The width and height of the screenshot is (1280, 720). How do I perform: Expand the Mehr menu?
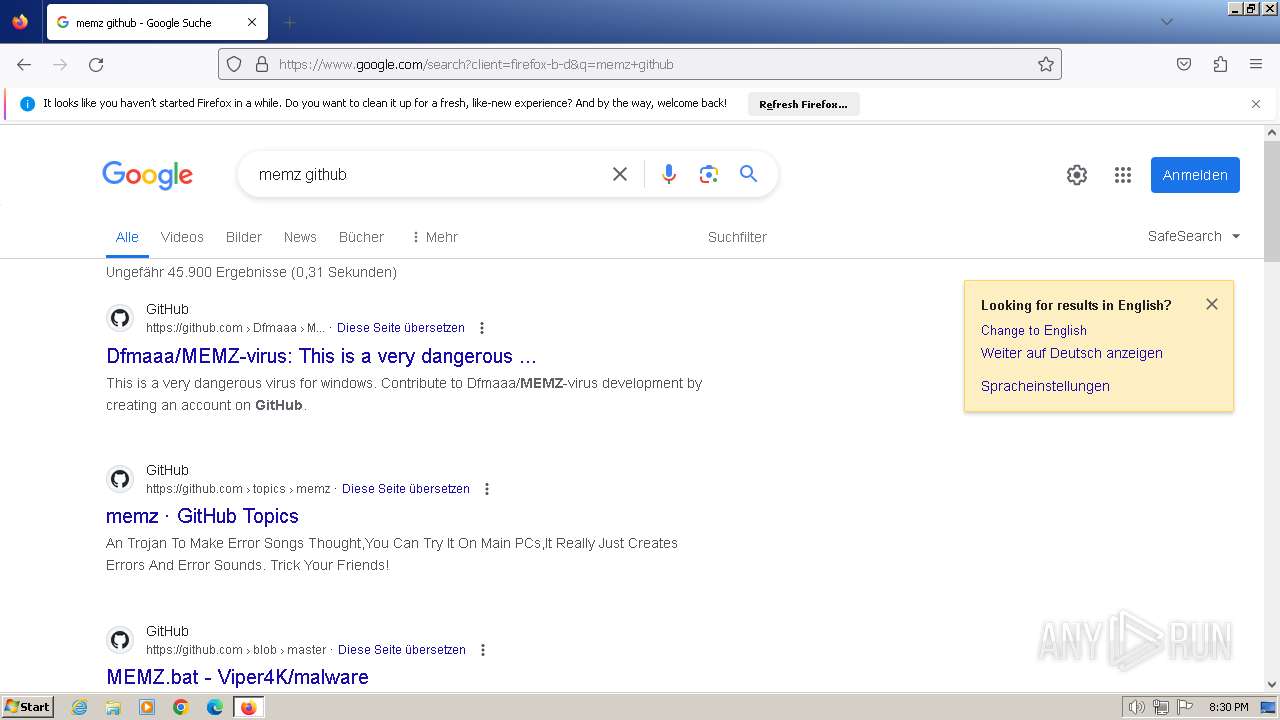pos(434,237)
